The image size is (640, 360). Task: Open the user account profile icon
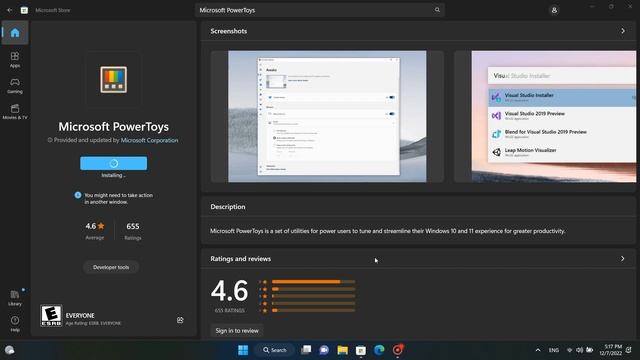554,10
